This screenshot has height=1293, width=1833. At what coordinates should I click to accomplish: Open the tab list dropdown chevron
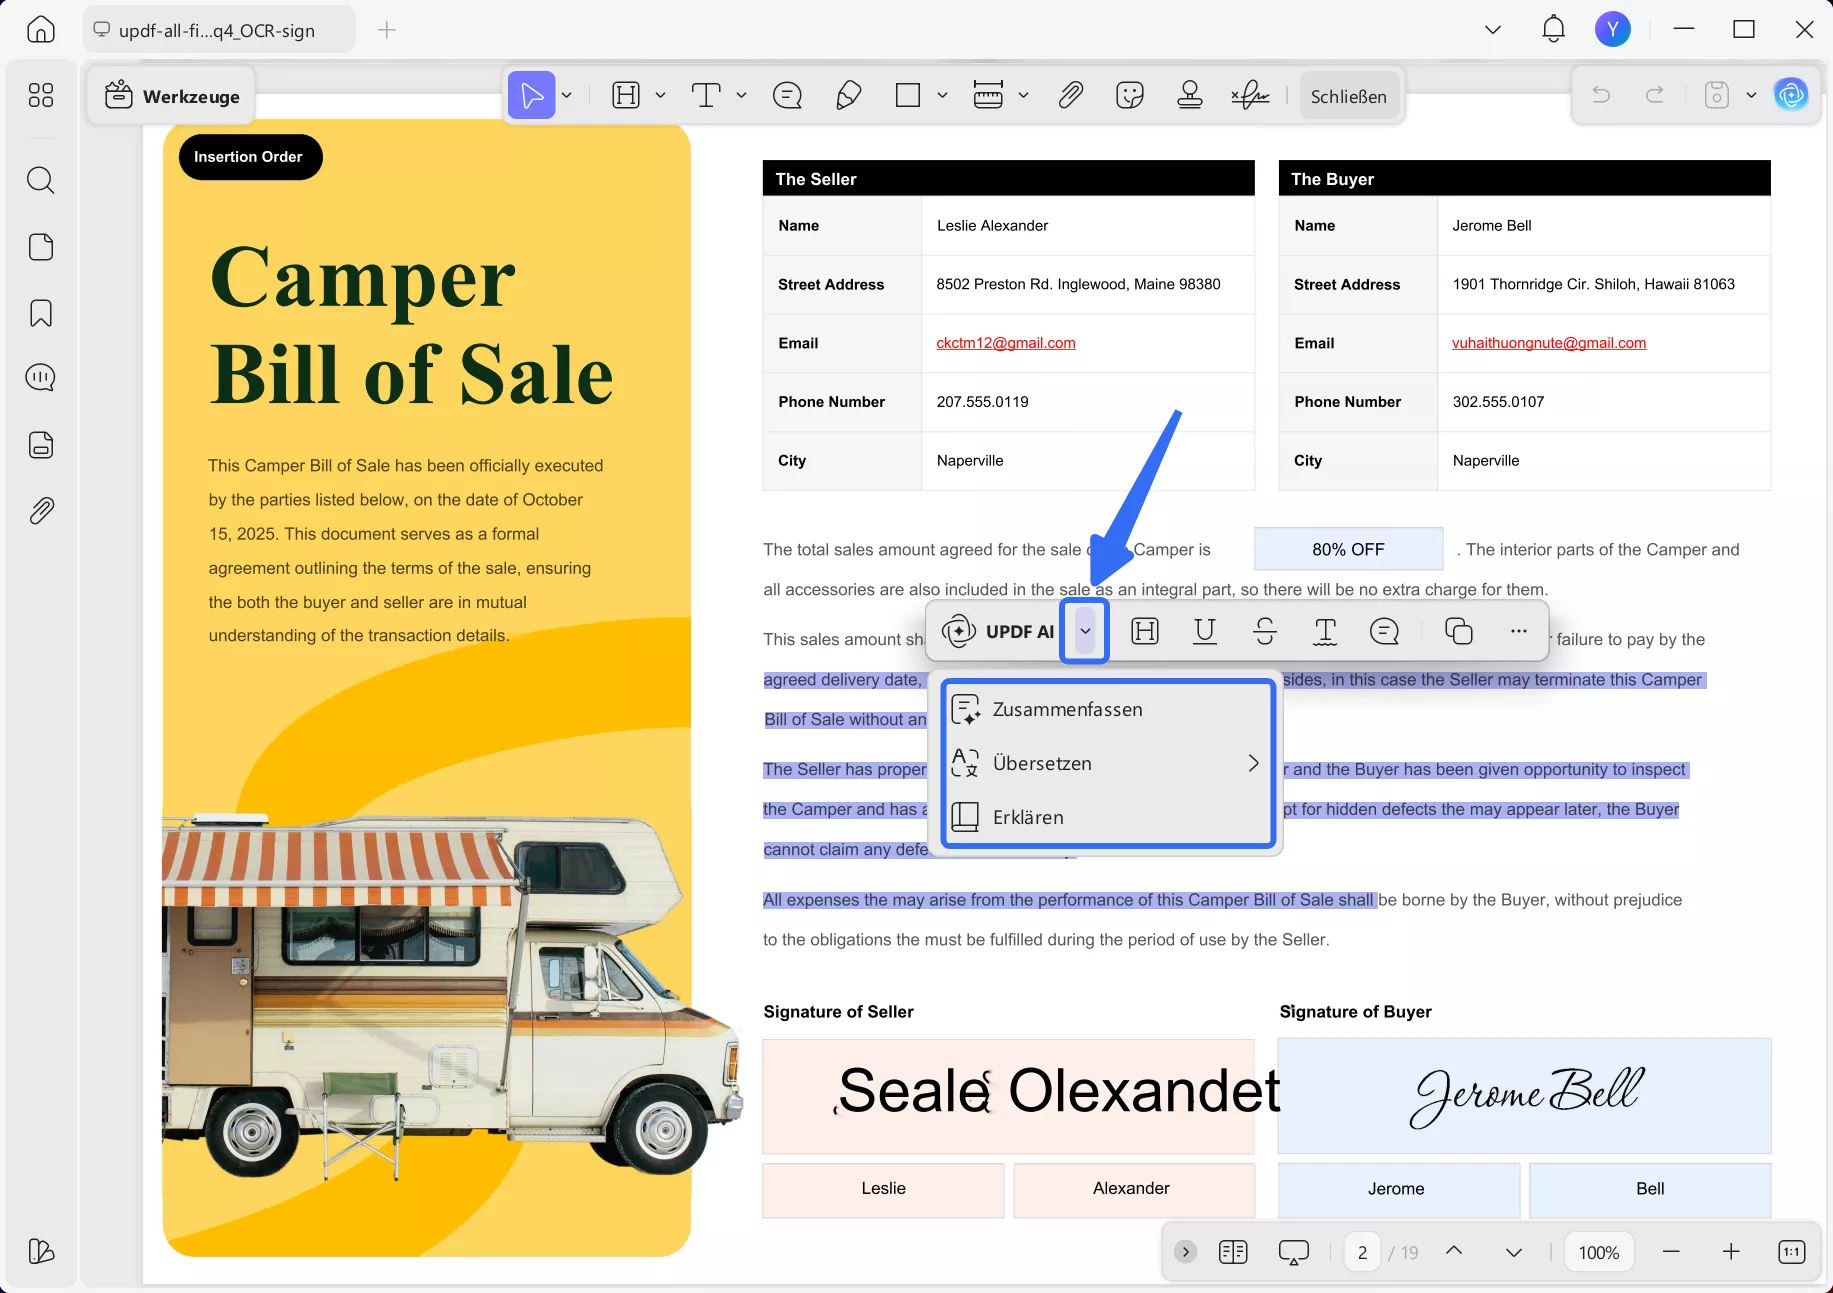pos(1493,30)
